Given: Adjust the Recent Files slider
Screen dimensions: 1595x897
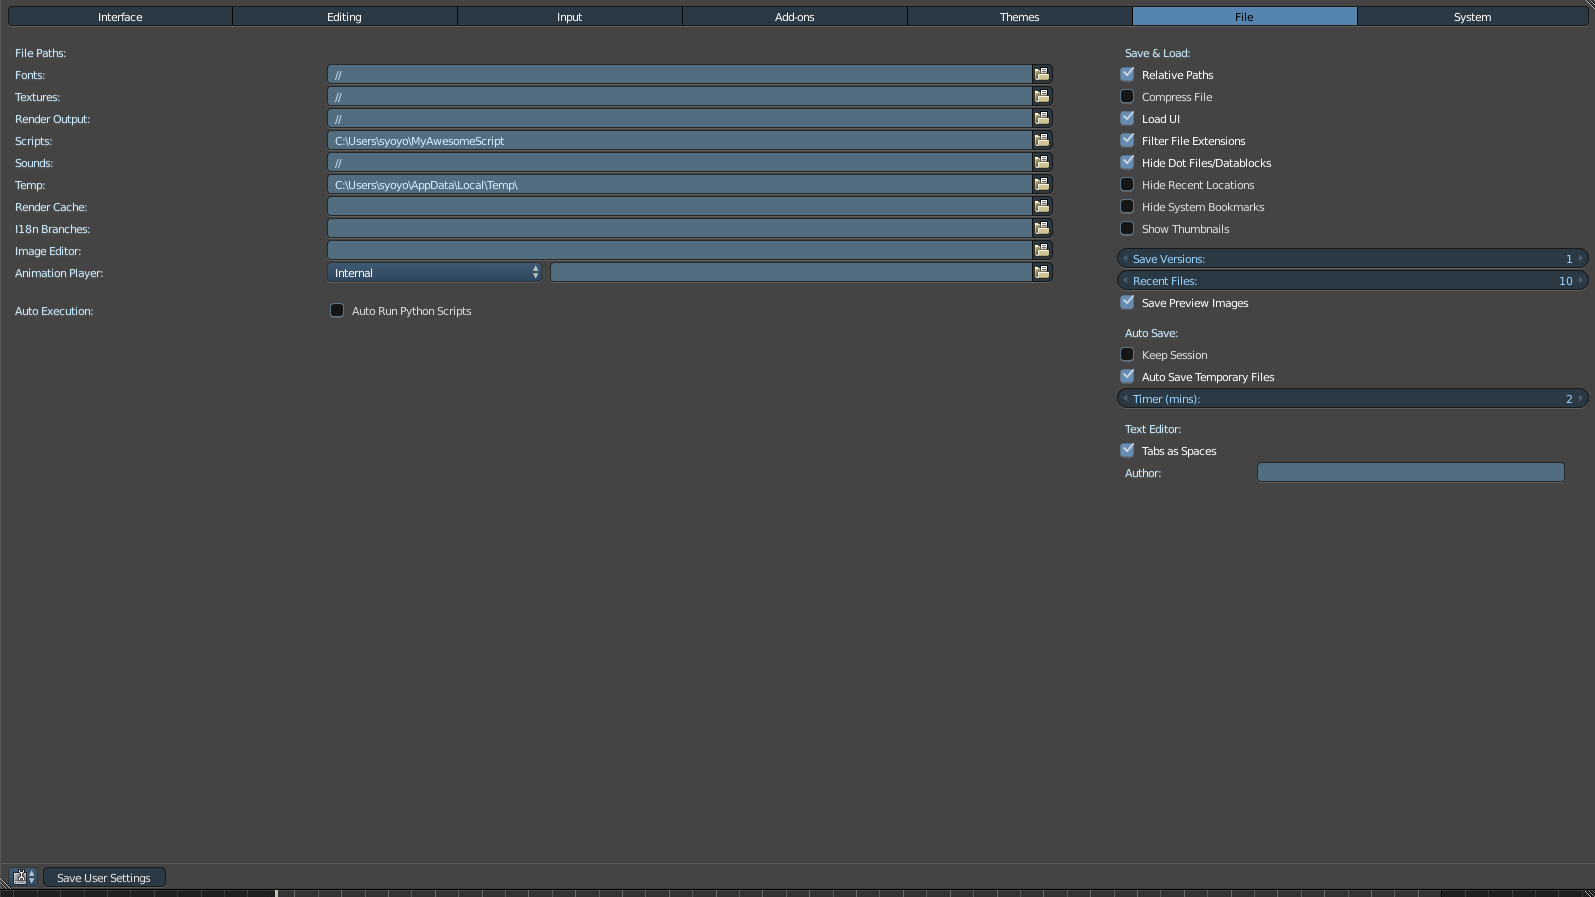Looking at the screenshot, I should point(1352,281).
